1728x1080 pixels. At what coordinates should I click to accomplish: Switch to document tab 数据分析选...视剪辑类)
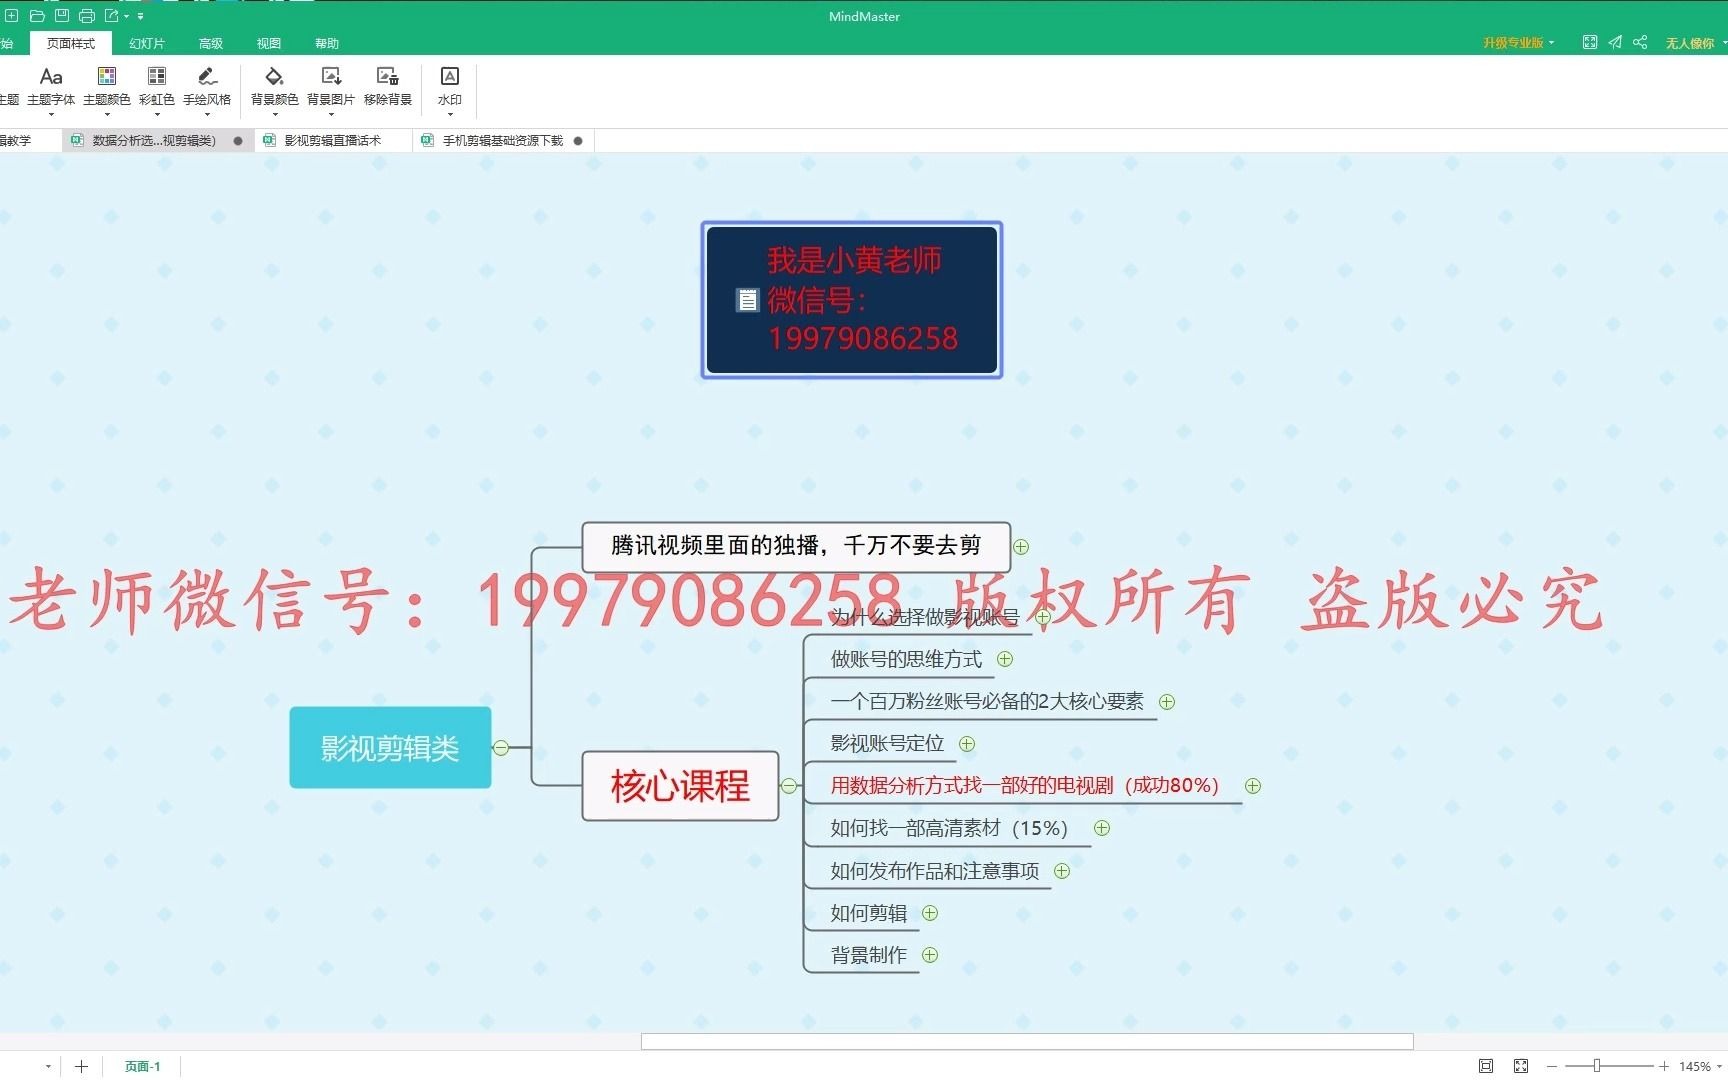click(157, 140)
